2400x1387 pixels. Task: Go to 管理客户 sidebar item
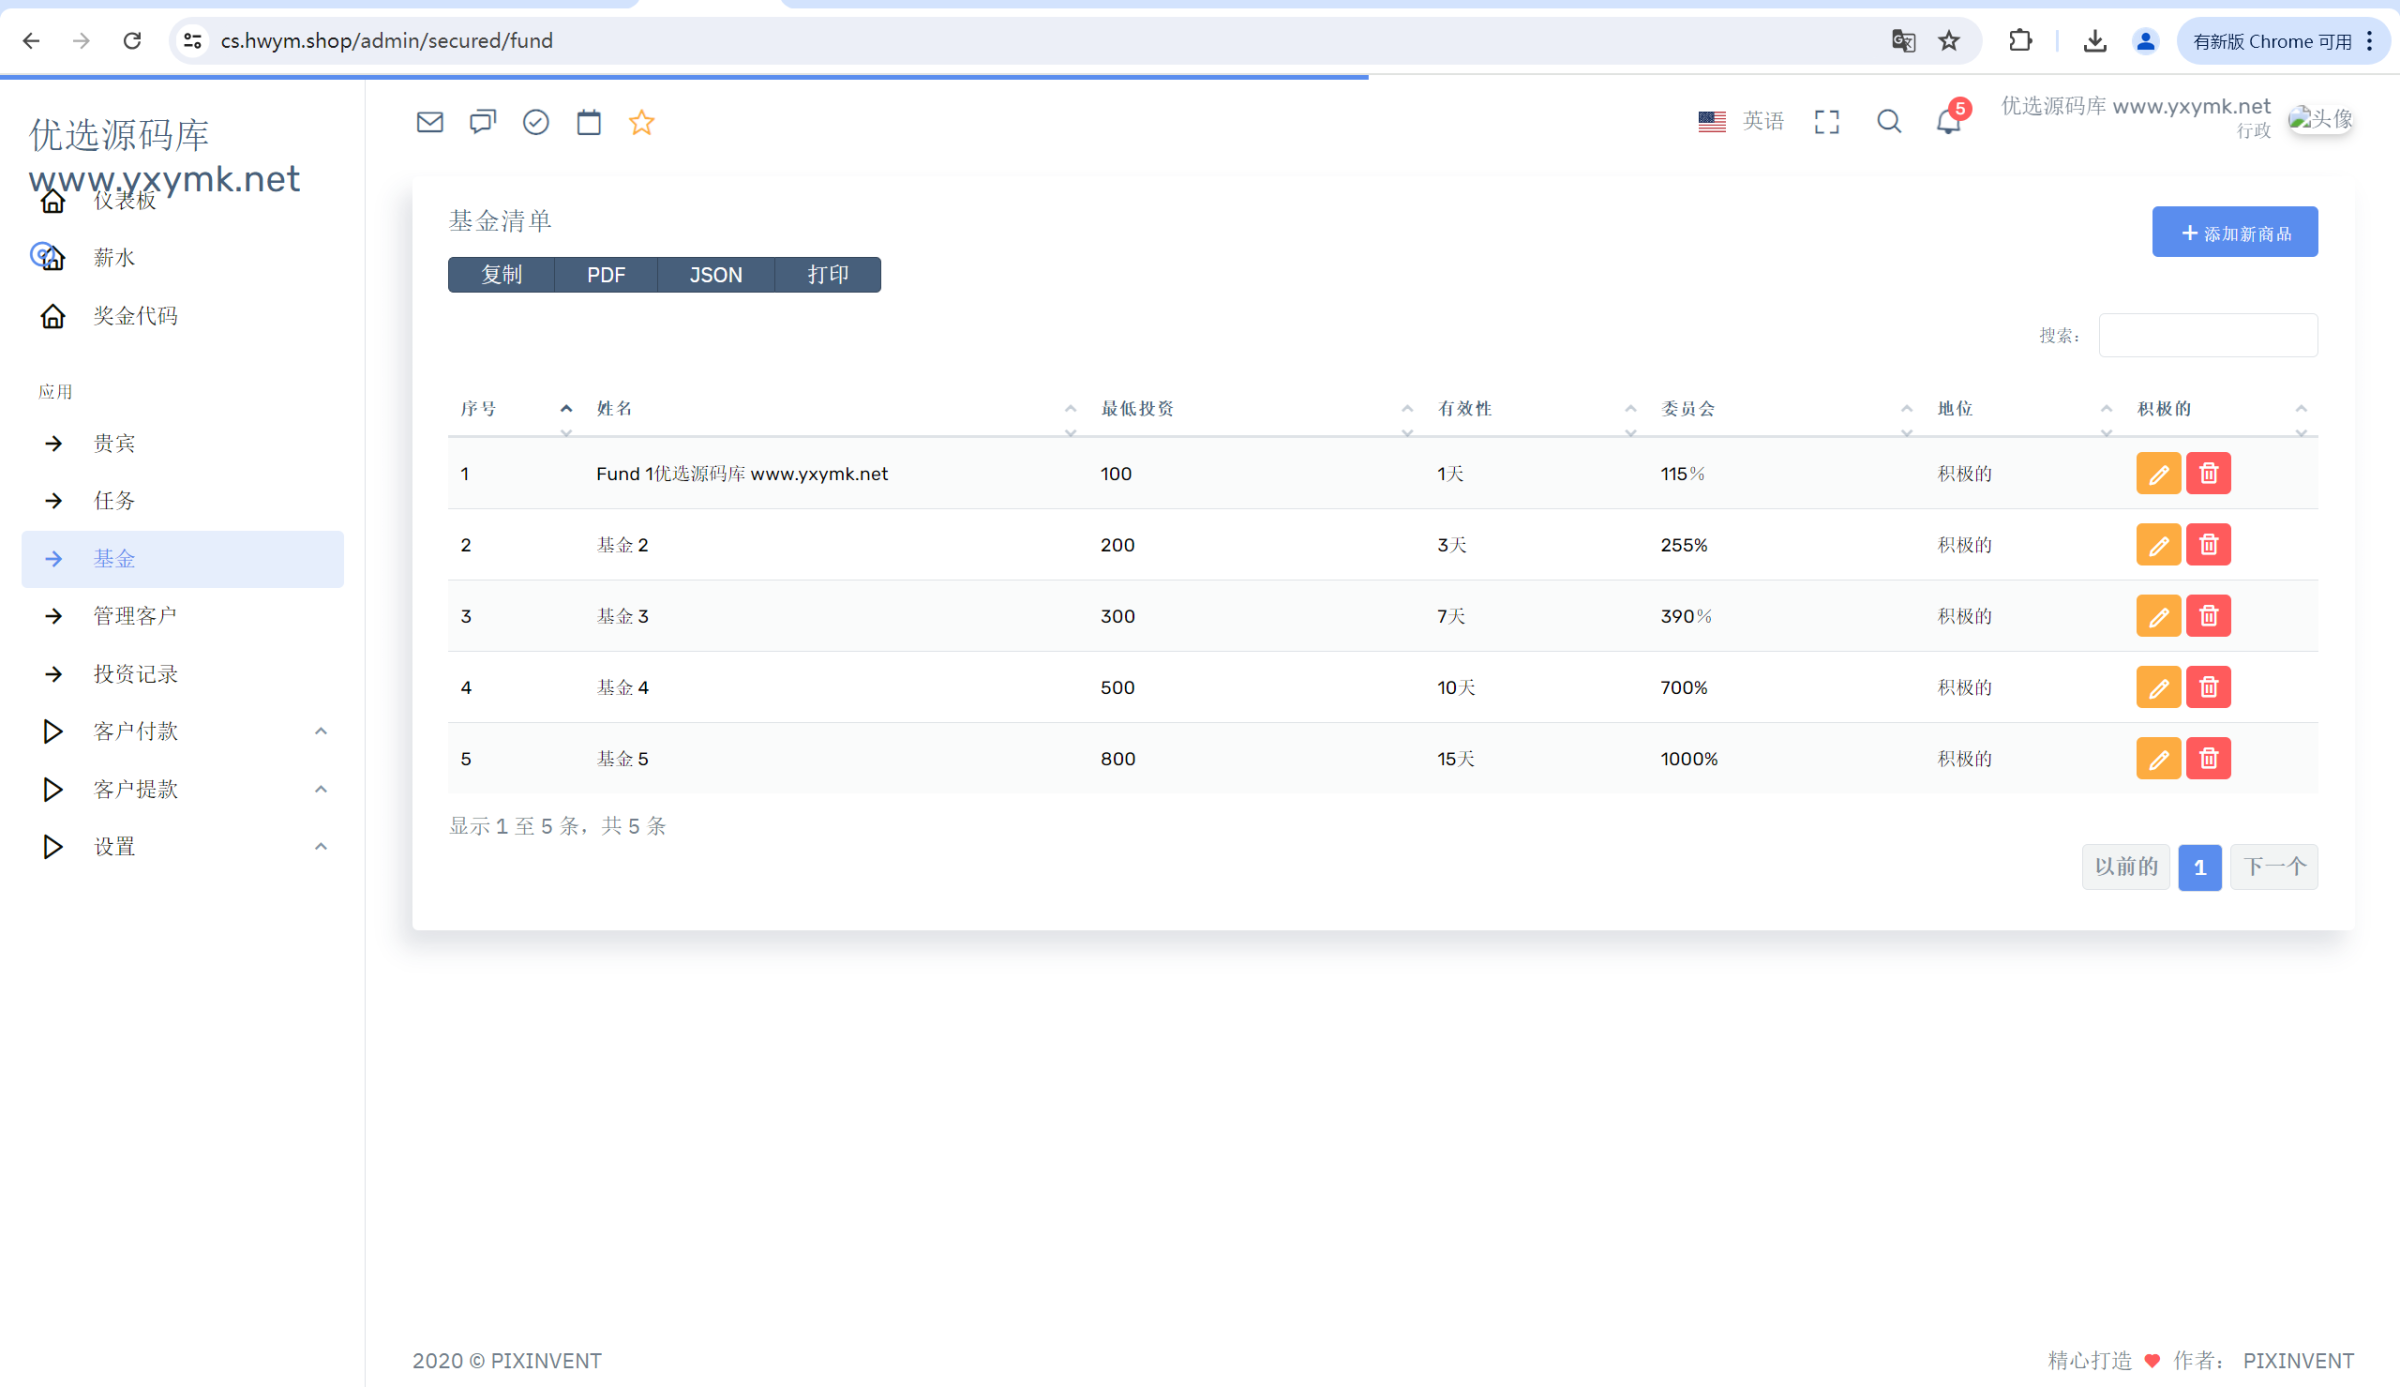[x=135, y=616]
